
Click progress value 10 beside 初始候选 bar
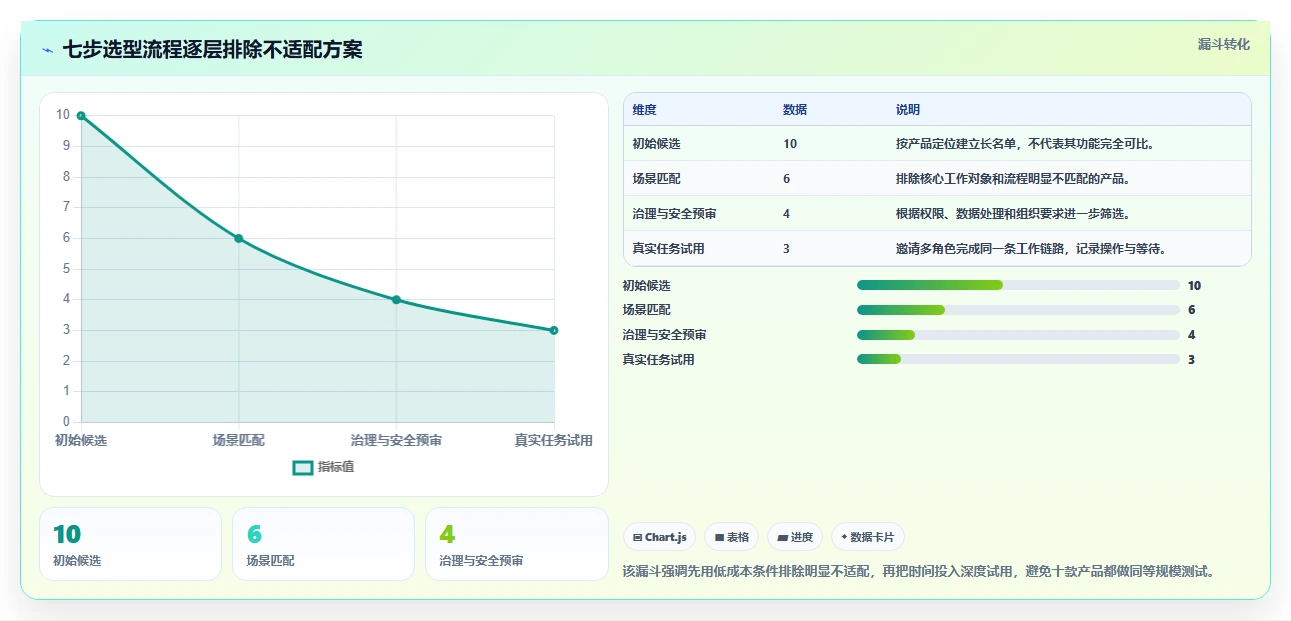tap(1194, 286)
